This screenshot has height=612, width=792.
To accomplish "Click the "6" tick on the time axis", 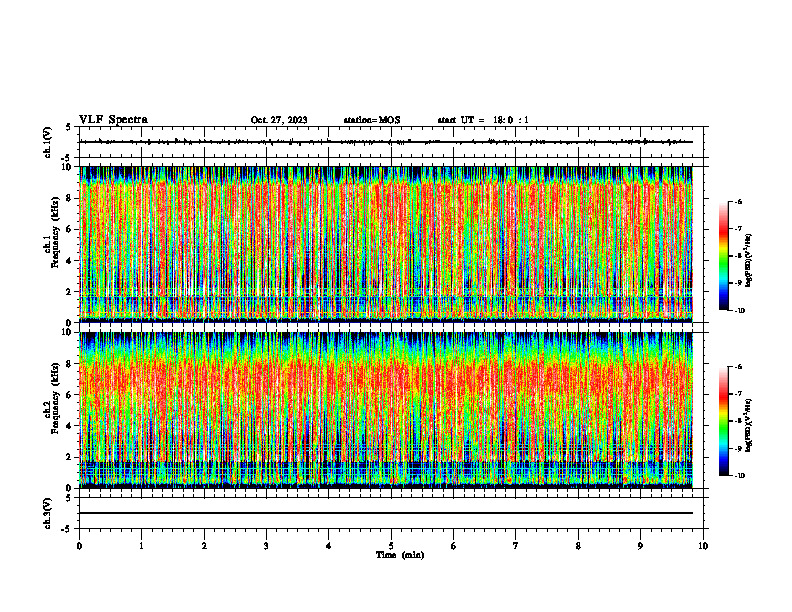I will [x=454, y=546].
